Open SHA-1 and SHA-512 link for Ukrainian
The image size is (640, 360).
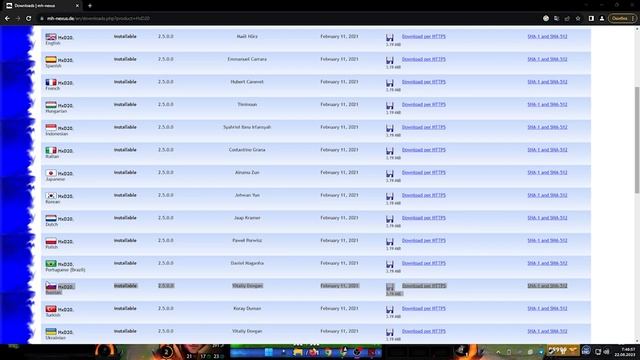(x=547, y=331)
